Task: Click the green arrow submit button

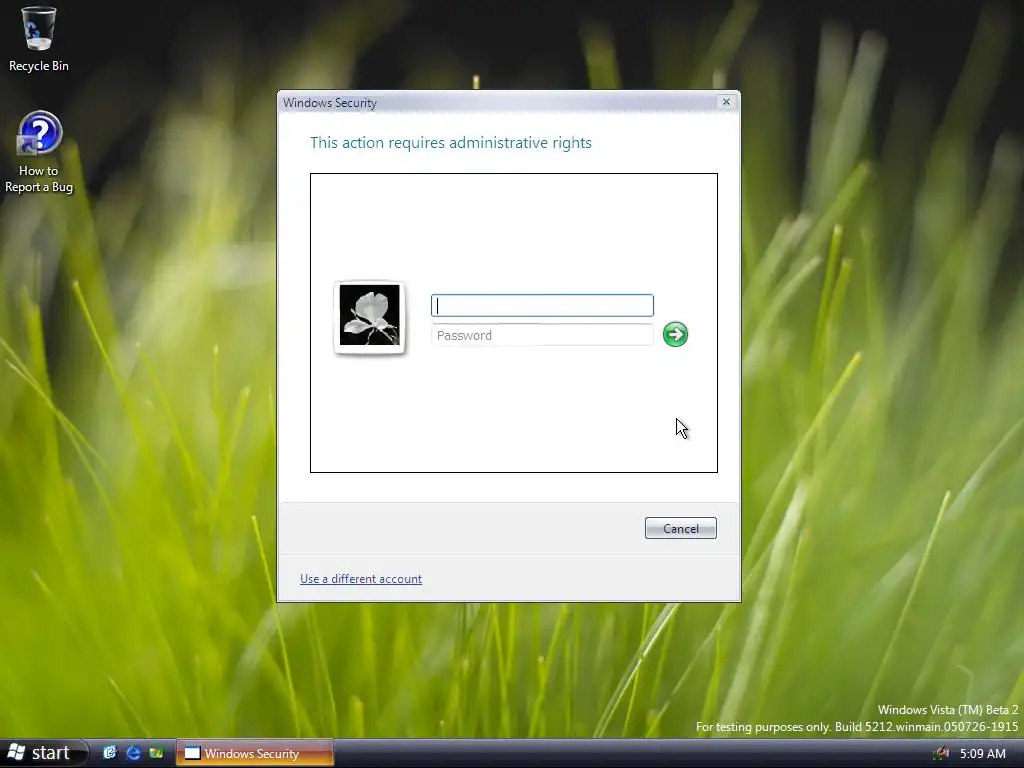Action: [x=675, y=334]
